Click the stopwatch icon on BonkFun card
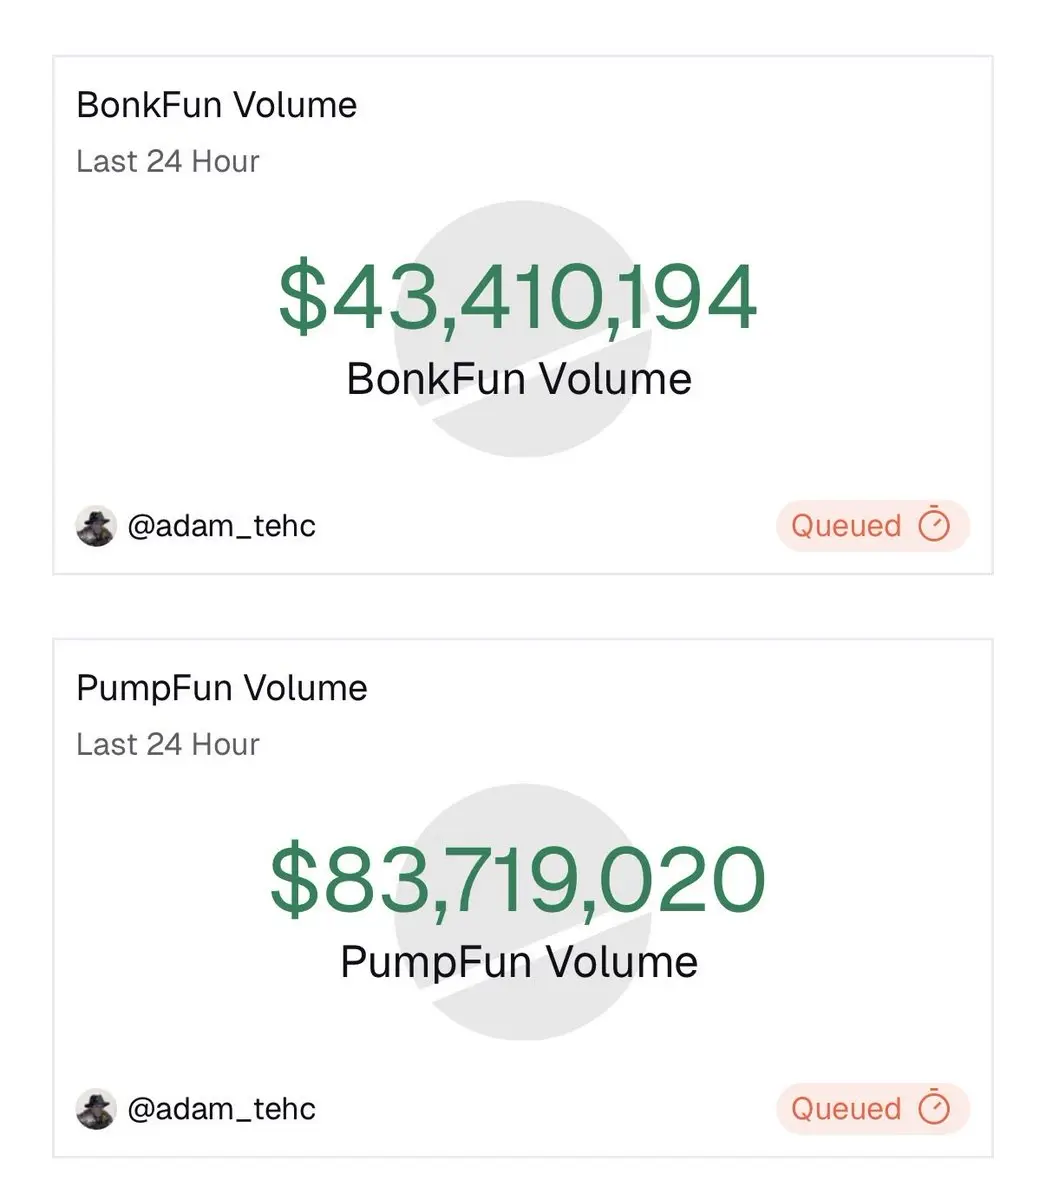Screen dimensions: 1046x1200 tap(934, 525)
